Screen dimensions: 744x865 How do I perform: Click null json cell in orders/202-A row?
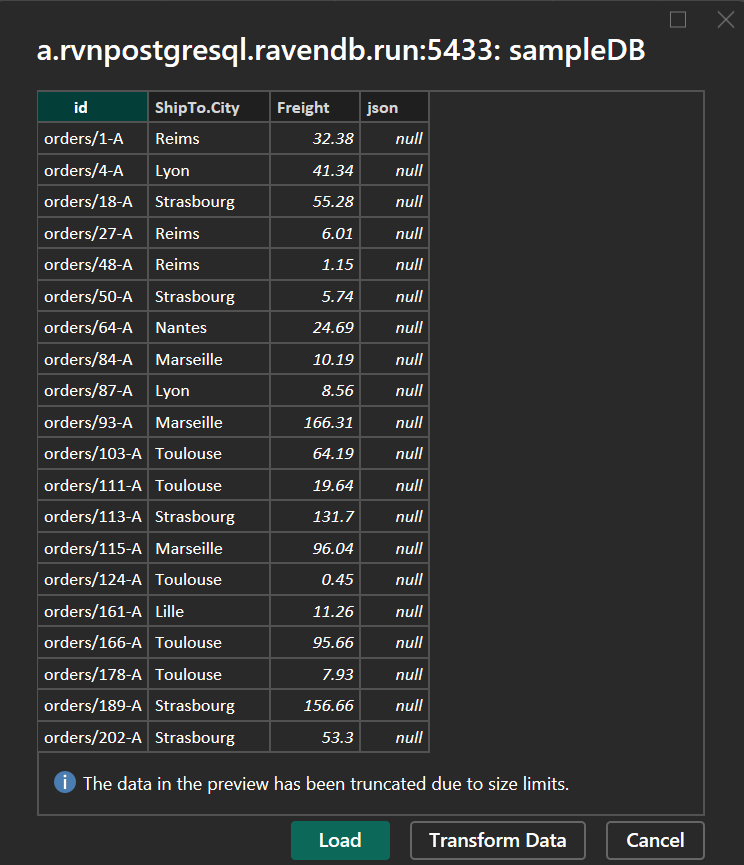pos(394,737)
